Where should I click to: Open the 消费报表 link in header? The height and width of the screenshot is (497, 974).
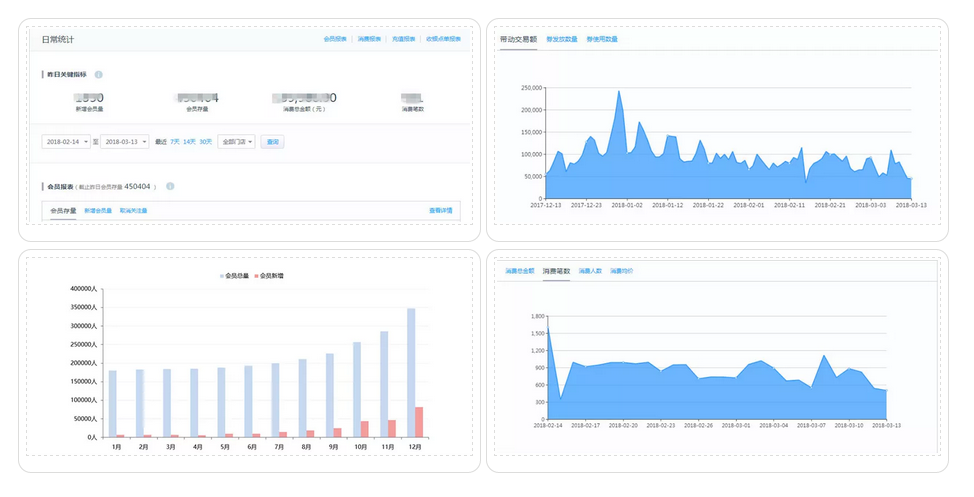point(369,39)
